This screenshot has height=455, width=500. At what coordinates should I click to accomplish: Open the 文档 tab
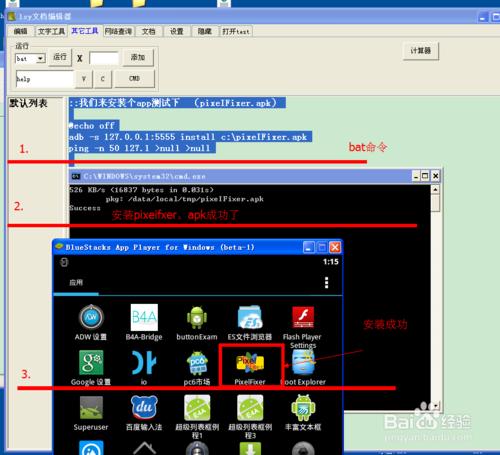(x=149, y=31)
